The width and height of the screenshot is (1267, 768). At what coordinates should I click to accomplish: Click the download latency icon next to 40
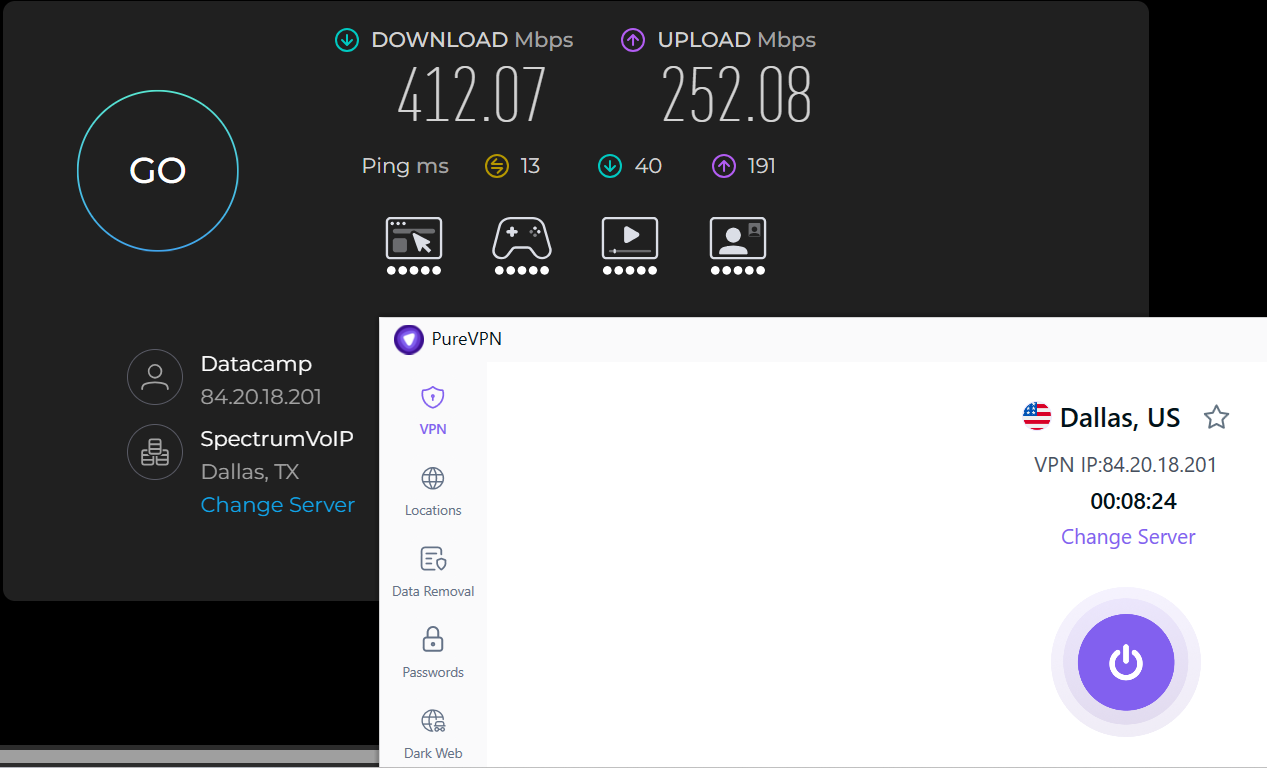(610, 166)
